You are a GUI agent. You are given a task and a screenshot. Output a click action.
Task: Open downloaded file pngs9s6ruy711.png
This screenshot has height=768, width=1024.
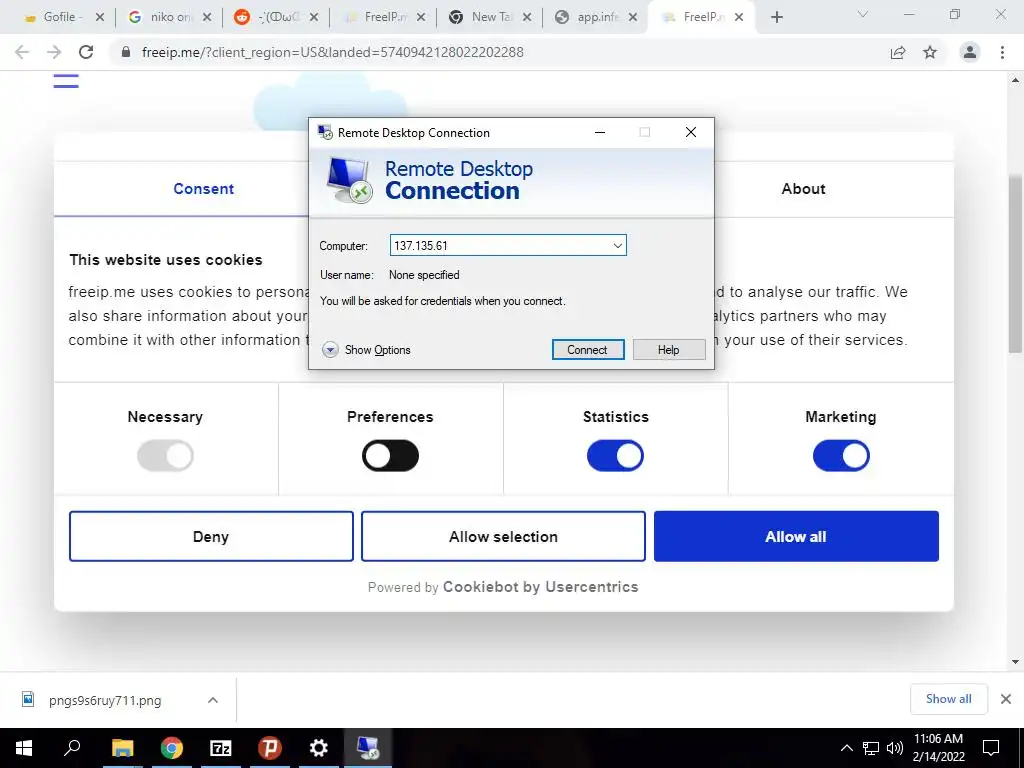click(x=104, y=700)
